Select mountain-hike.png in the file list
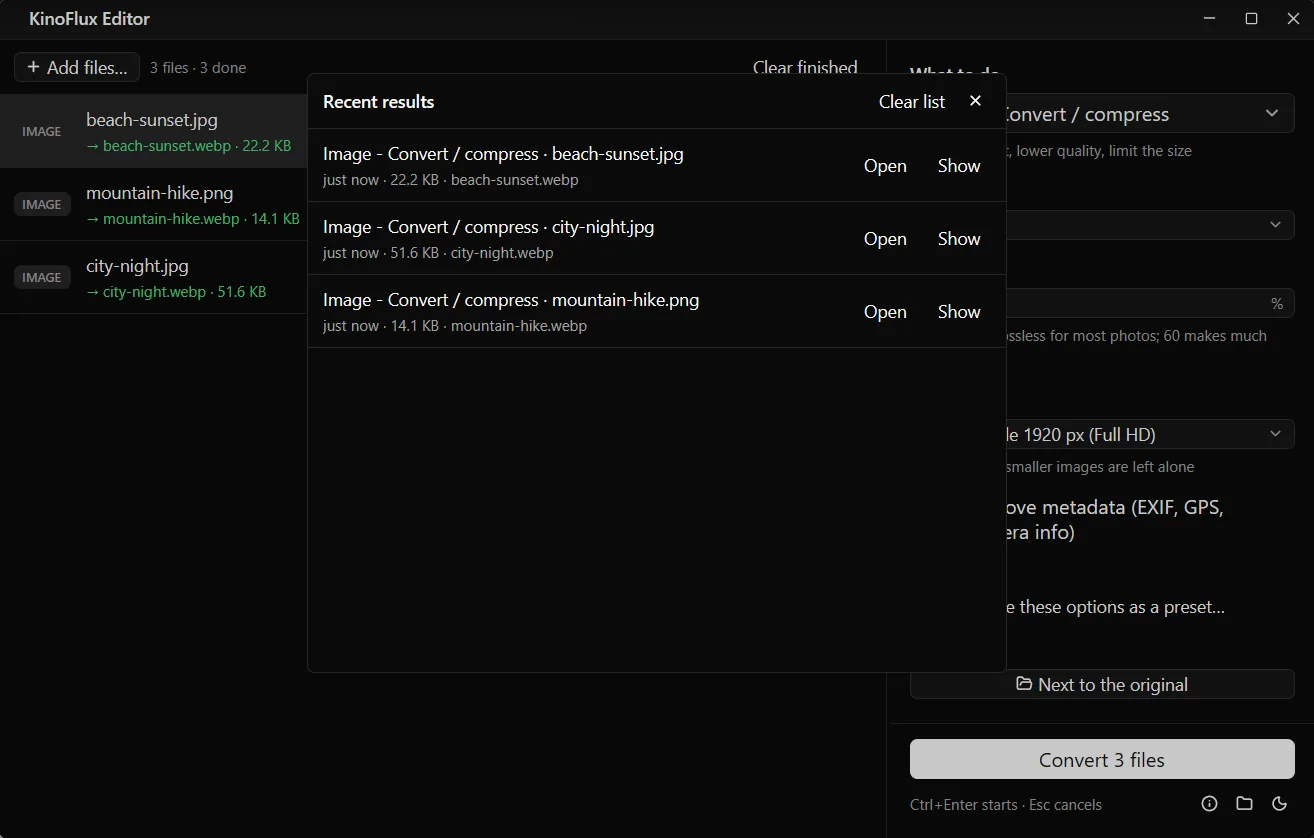The image size is (1314, 838). tap(154, 204)
